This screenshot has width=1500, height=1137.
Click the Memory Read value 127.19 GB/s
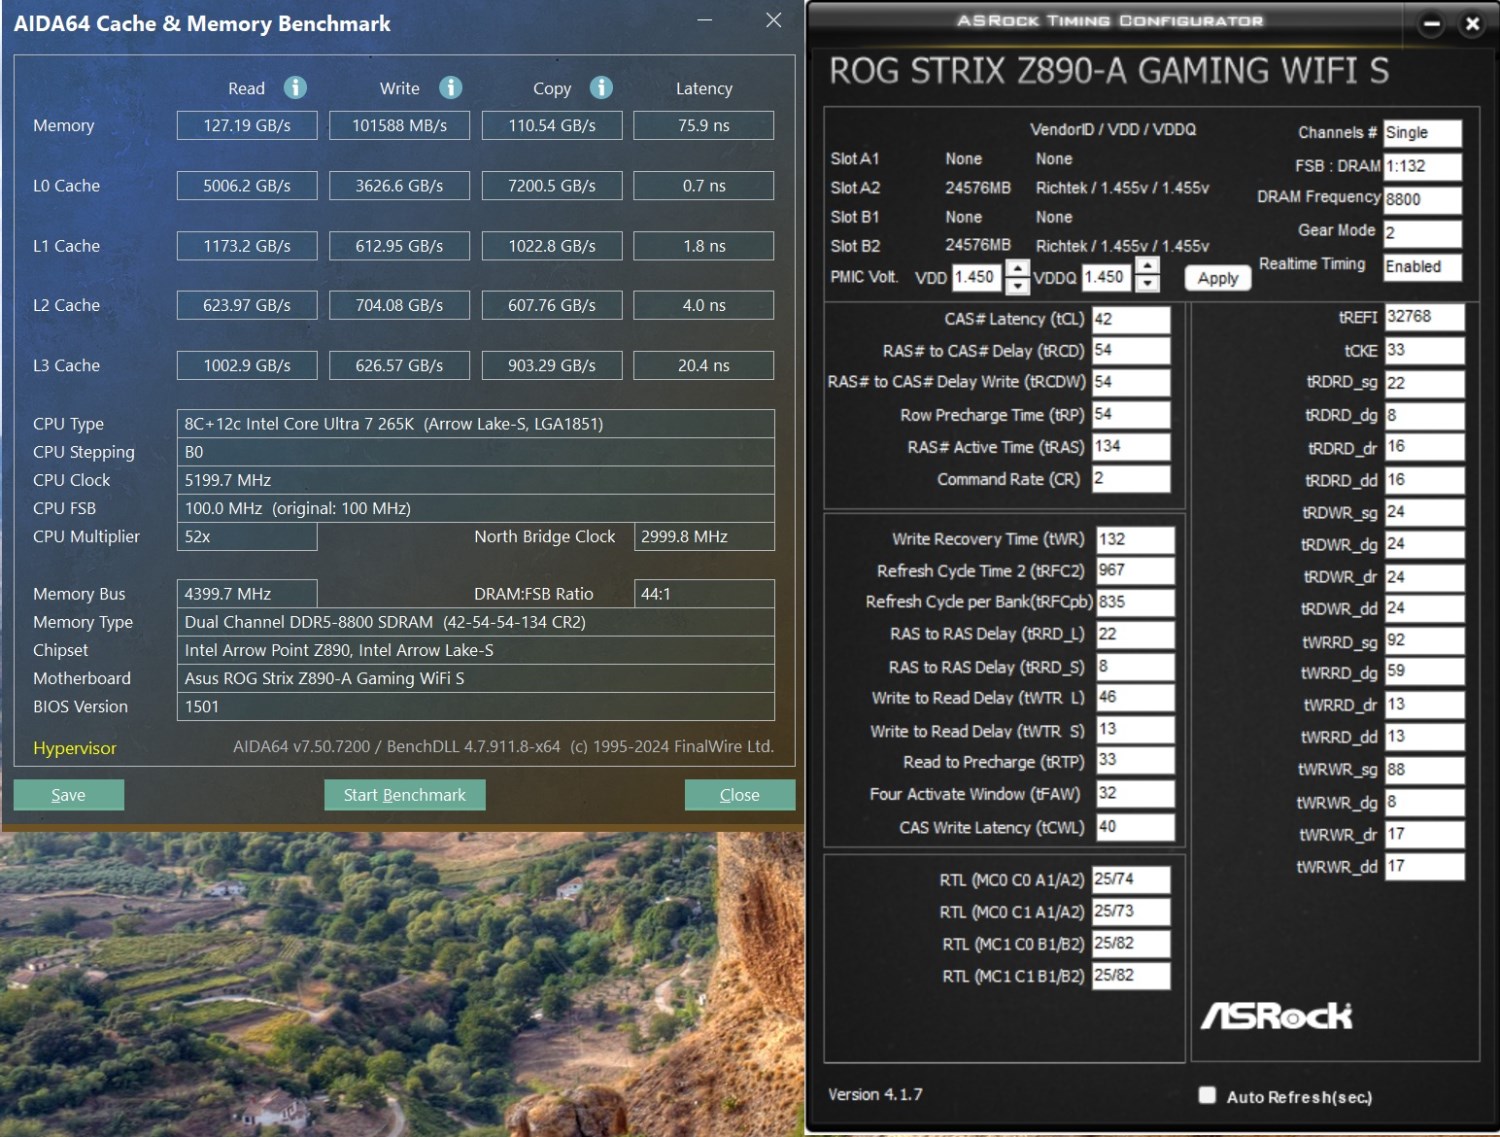click(247, 125)
